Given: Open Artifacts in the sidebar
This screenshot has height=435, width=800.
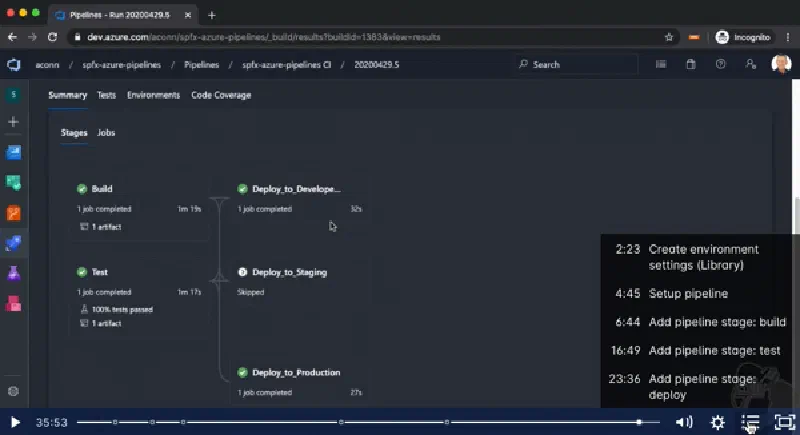Looking at the screenshot, I should click(x=14, y=304).
